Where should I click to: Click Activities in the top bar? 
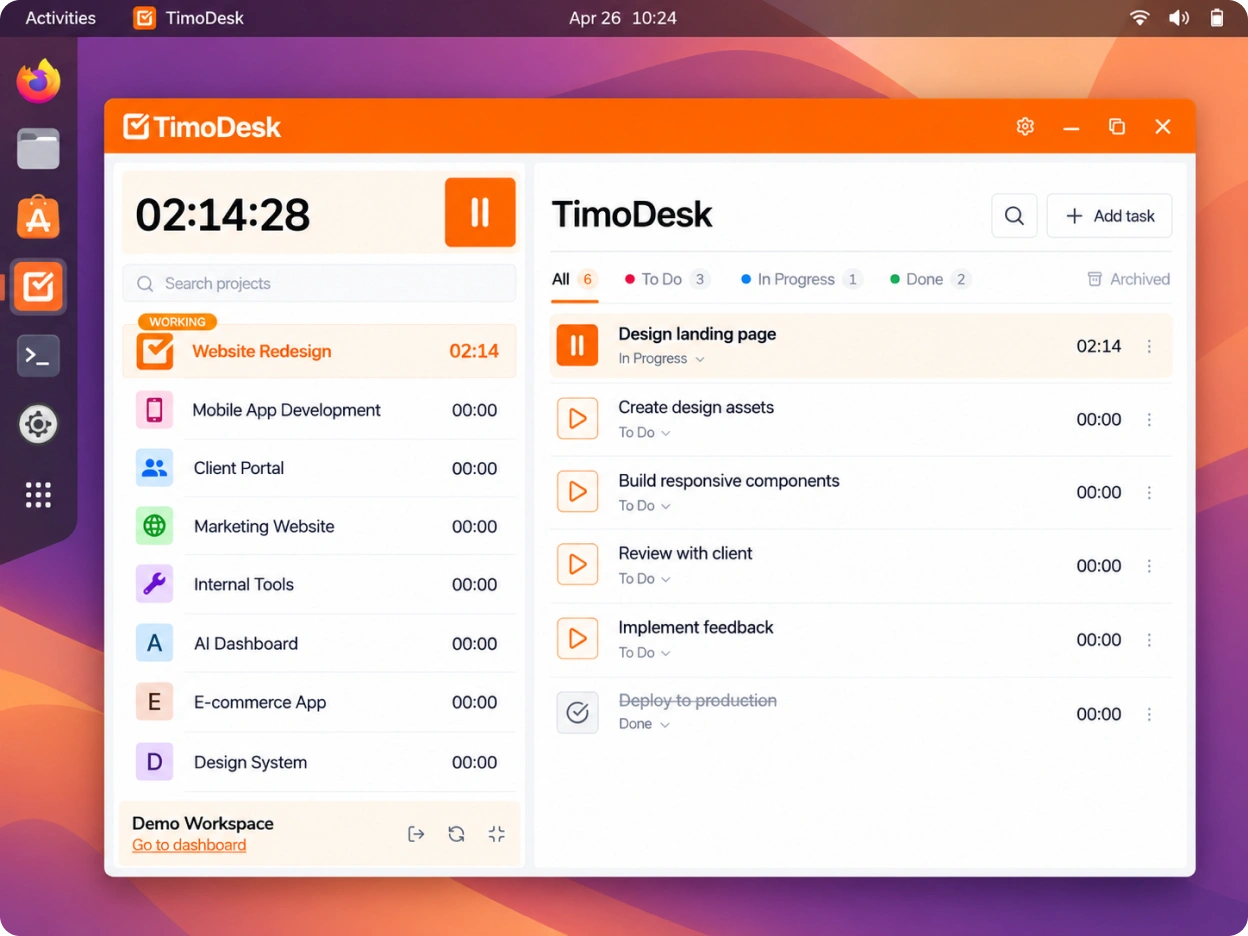(x=61, y=18)
